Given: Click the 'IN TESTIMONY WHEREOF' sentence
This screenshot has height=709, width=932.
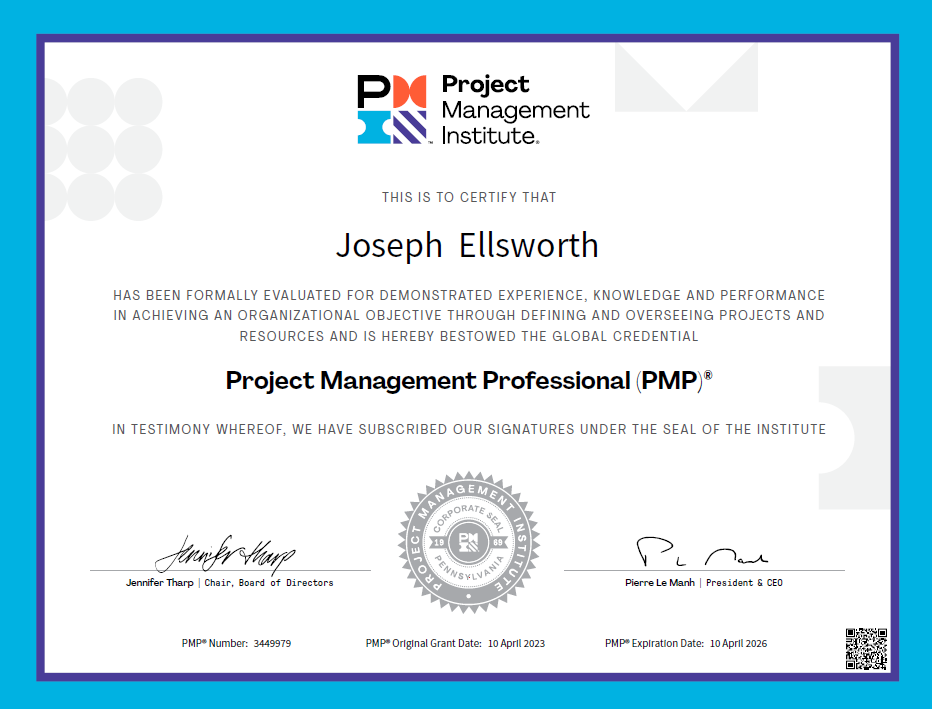Looking at the screenshot, I should point(469,430).
